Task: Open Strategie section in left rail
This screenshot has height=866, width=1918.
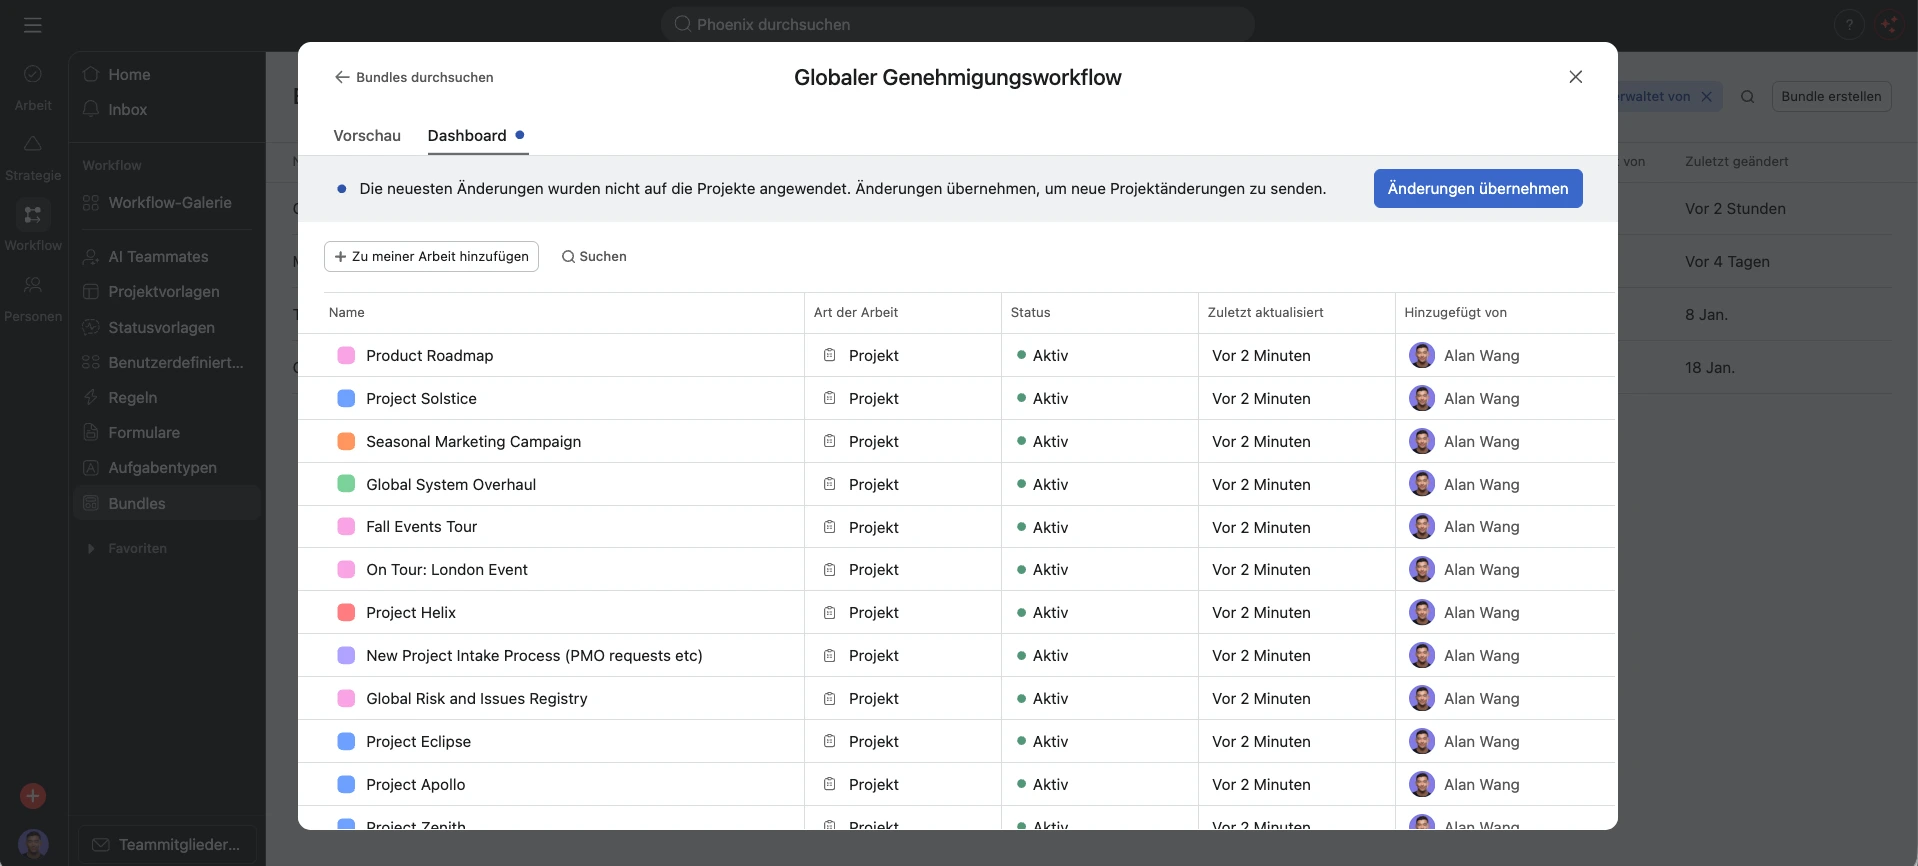Action: click(33, 158)
